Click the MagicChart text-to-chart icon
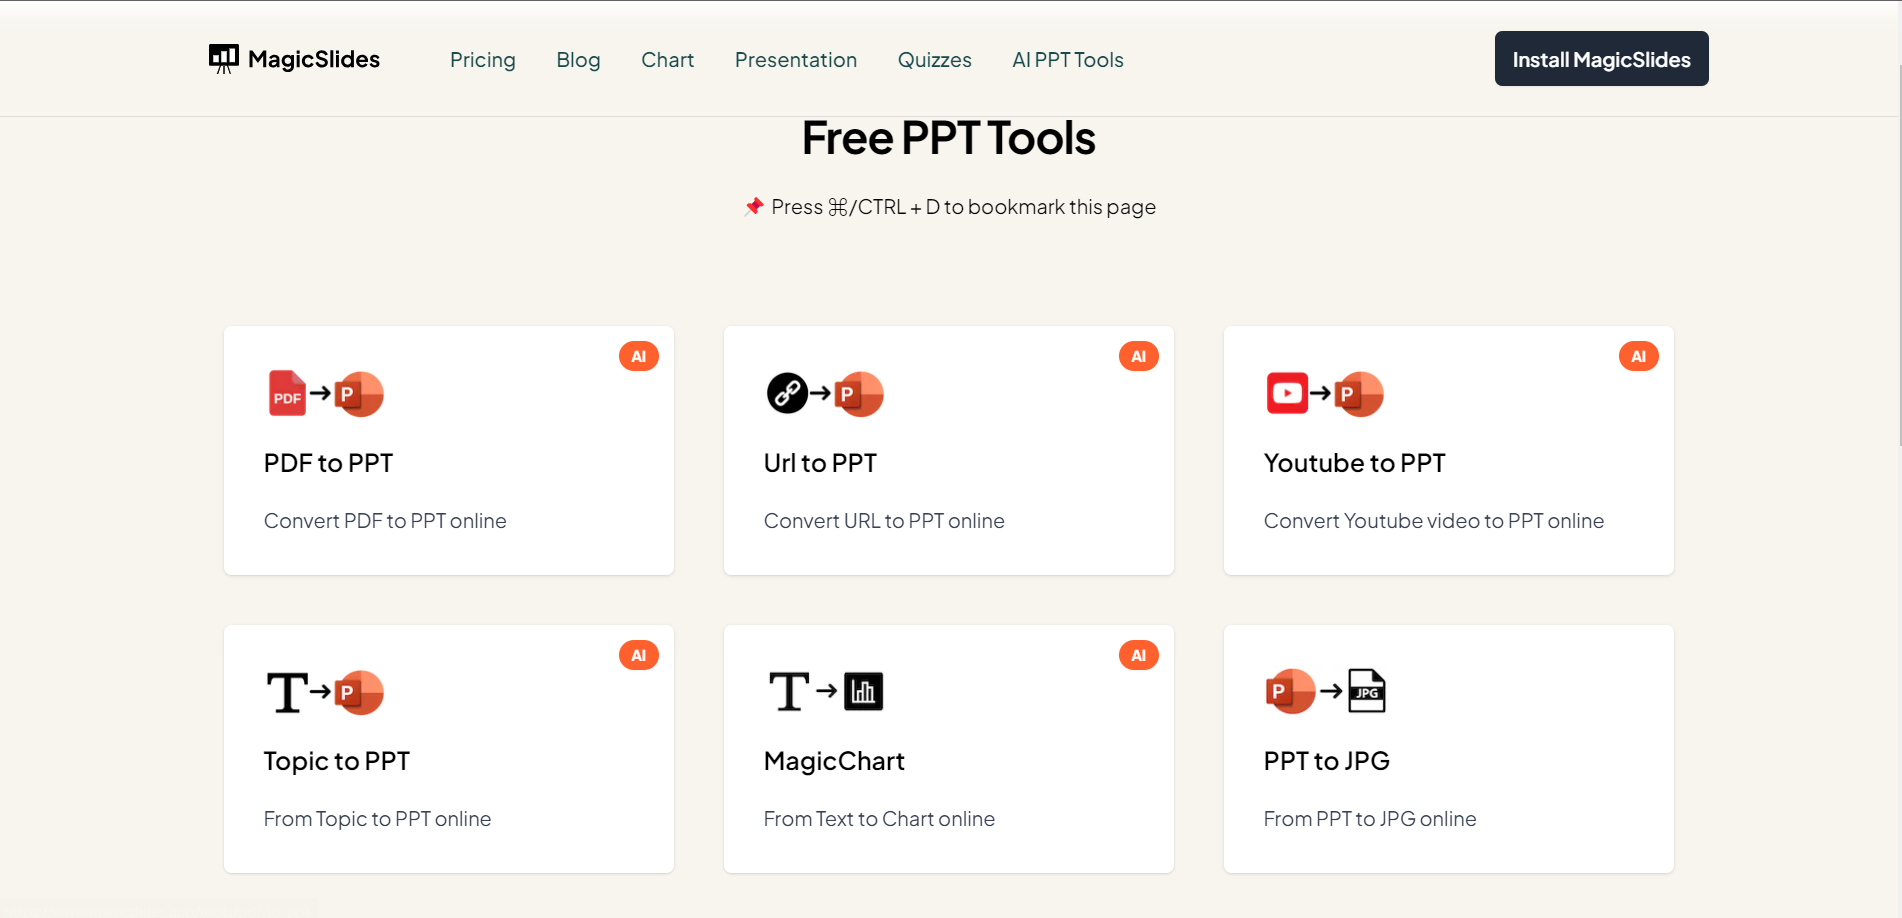Screen dimensions: 1902x918 click(x=825, y=692)
